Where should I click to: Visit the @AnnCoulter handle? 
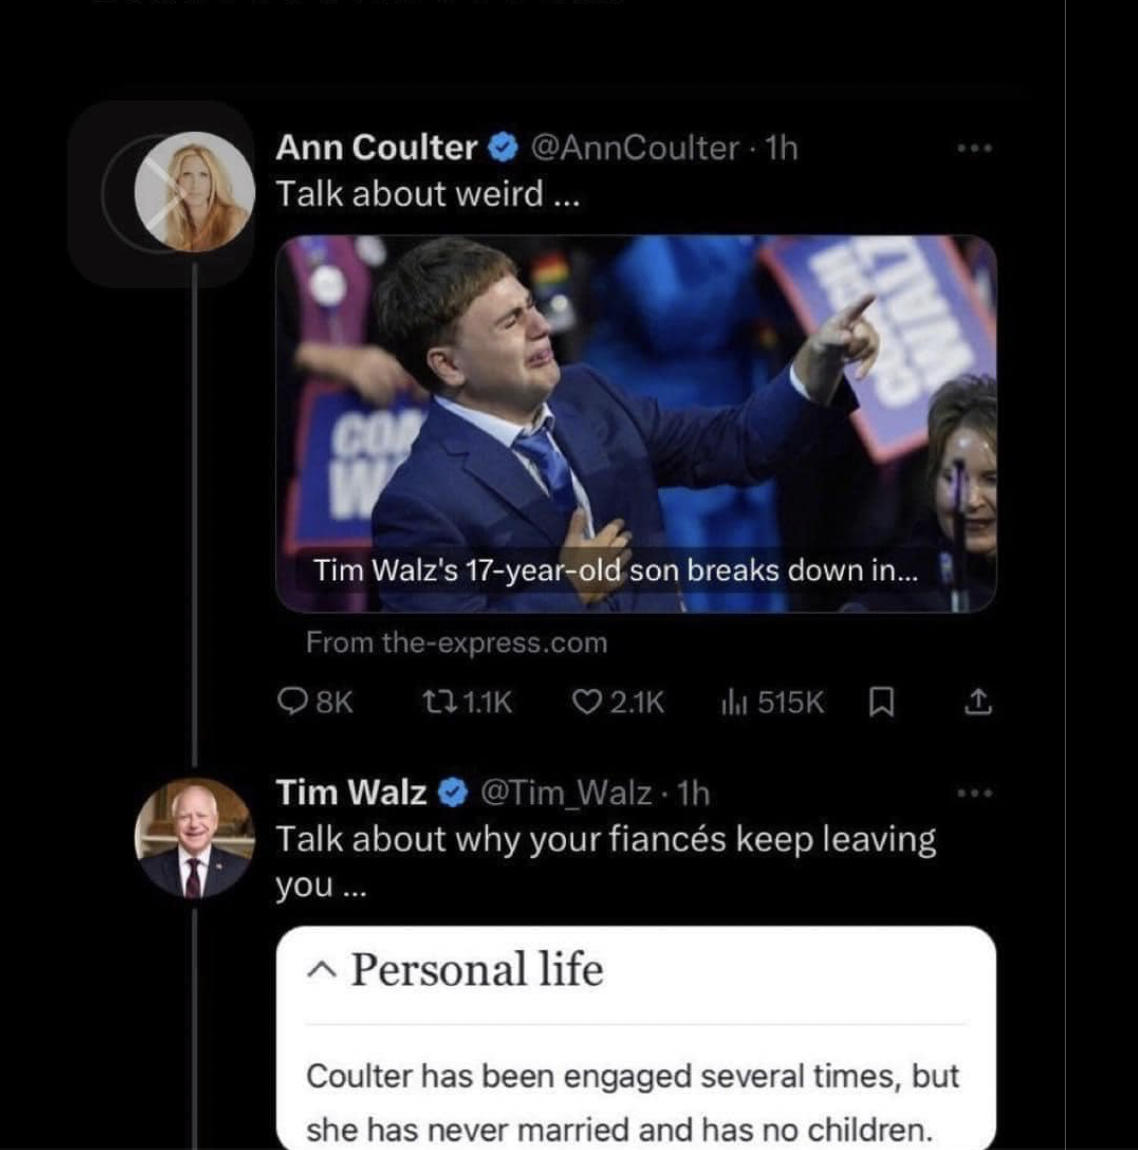click(634, 148)
